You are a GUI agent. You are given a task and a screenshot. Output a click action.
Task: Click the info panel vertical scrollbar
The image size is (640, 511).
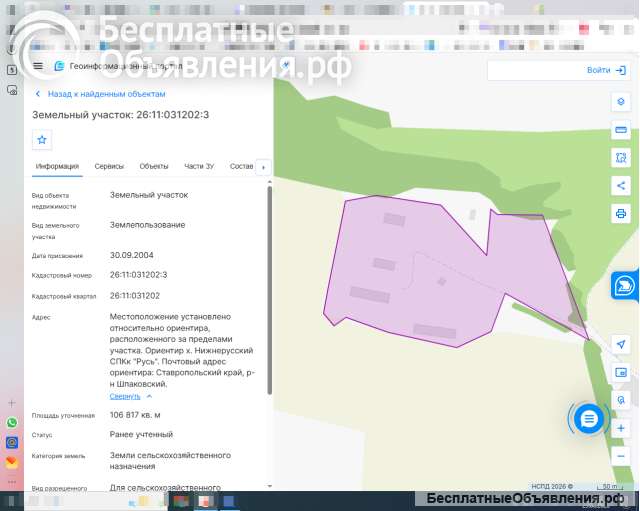tap(269, 290)
